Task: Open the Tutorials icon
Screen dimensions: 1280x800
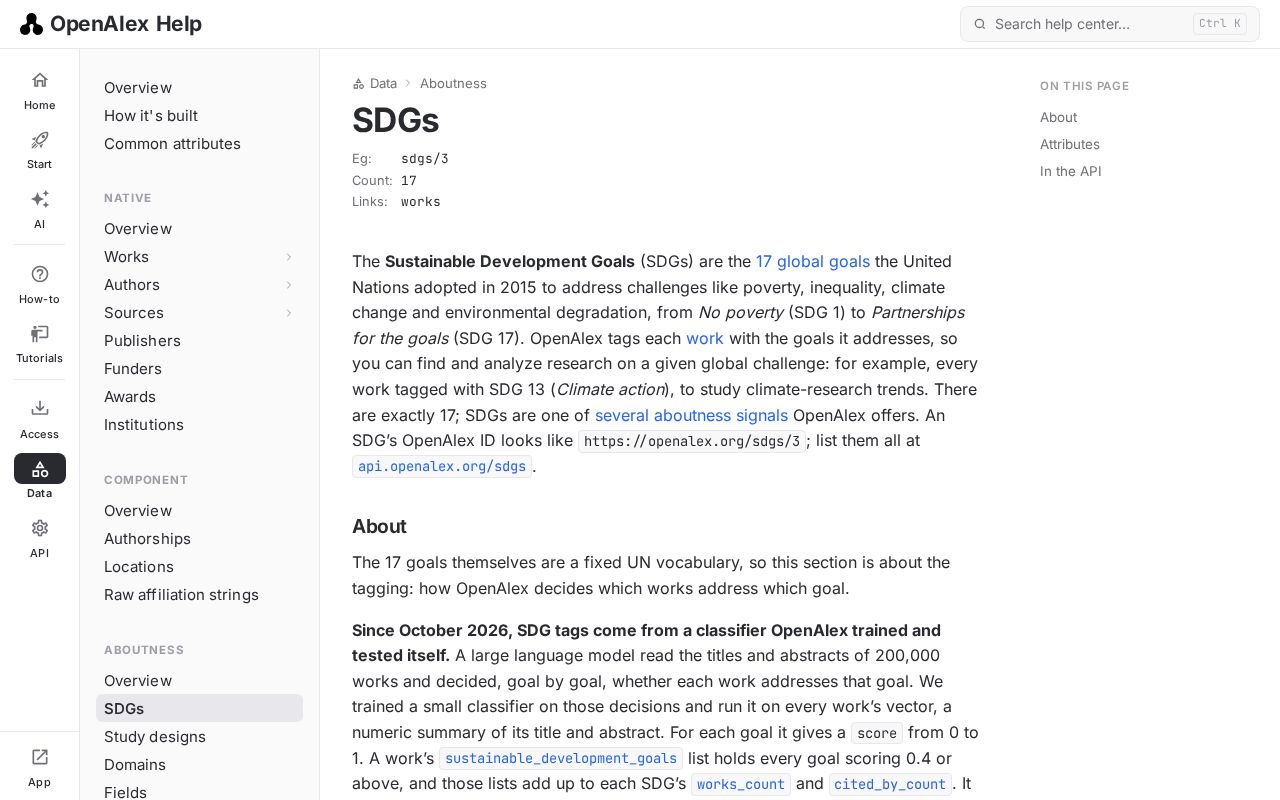Action: click(x=39, y=334)
